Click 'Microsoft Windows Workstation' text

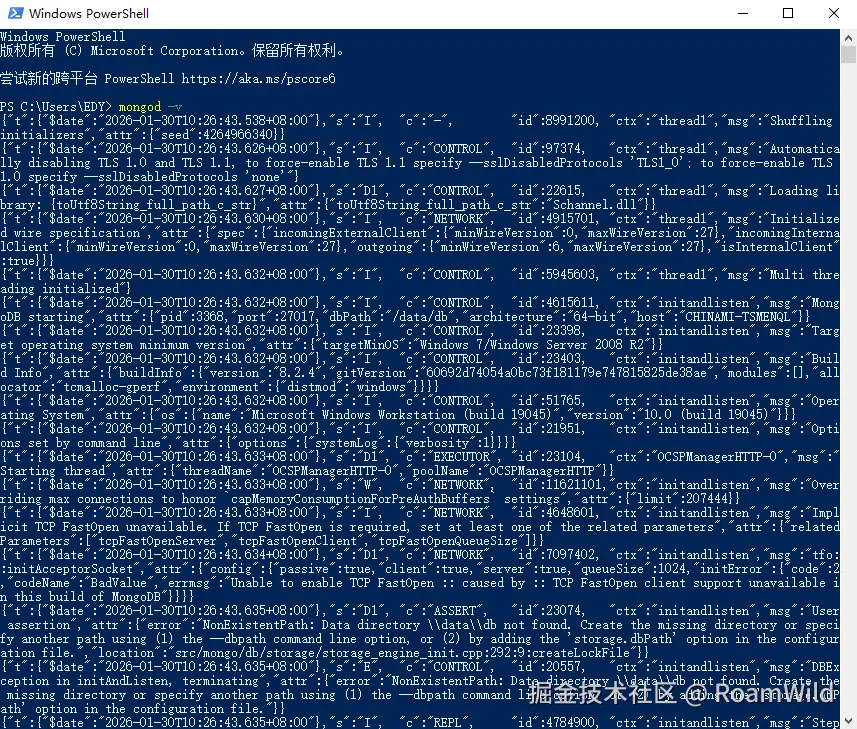pyautogui.click(x=352, y=415)
